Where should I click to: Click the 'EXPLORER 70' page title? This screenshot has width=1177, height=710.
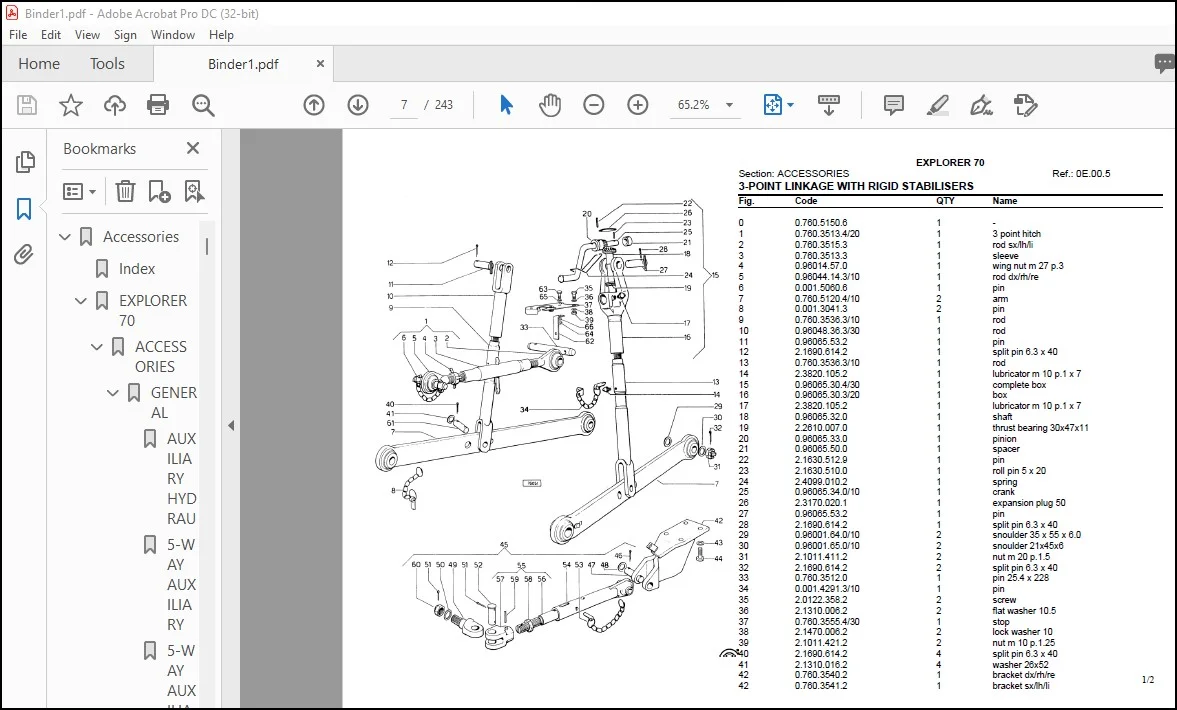950,162
